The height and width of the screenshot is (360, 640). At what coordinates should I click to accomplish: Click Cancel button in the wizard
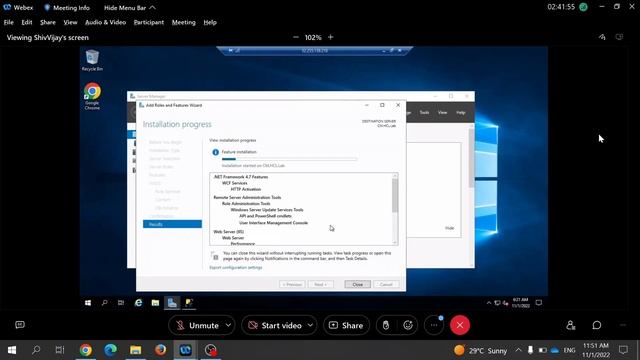coord(386,284)
